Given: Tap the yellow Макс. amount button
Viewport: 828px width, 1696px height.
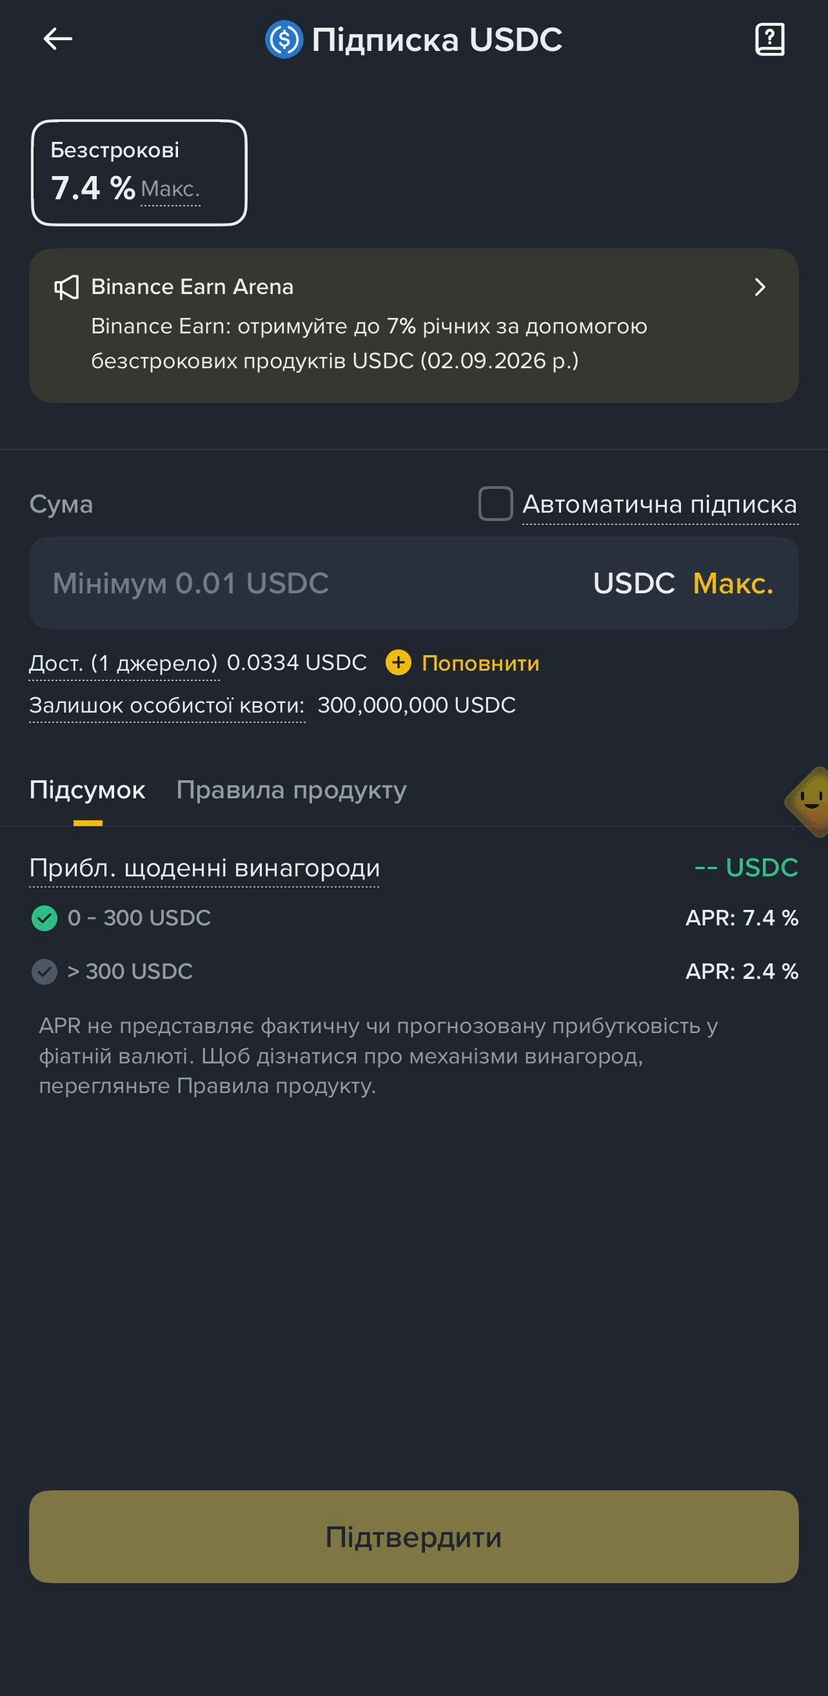Looking at the screenshot, I should pyautogui.click(x=733, y=583).
